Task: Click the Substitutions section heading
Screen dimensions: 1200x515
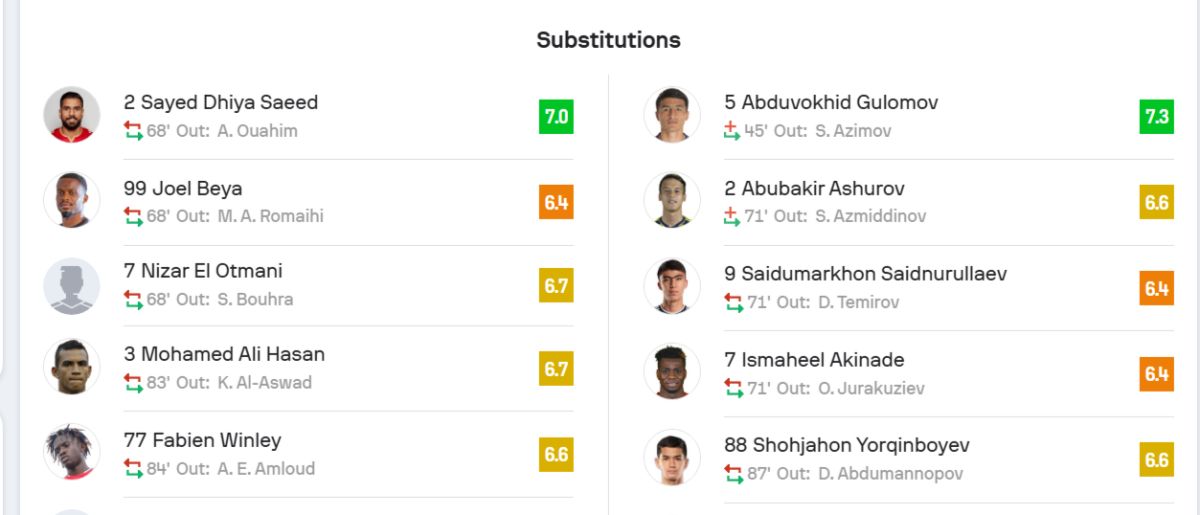Action: pos(608,40)
